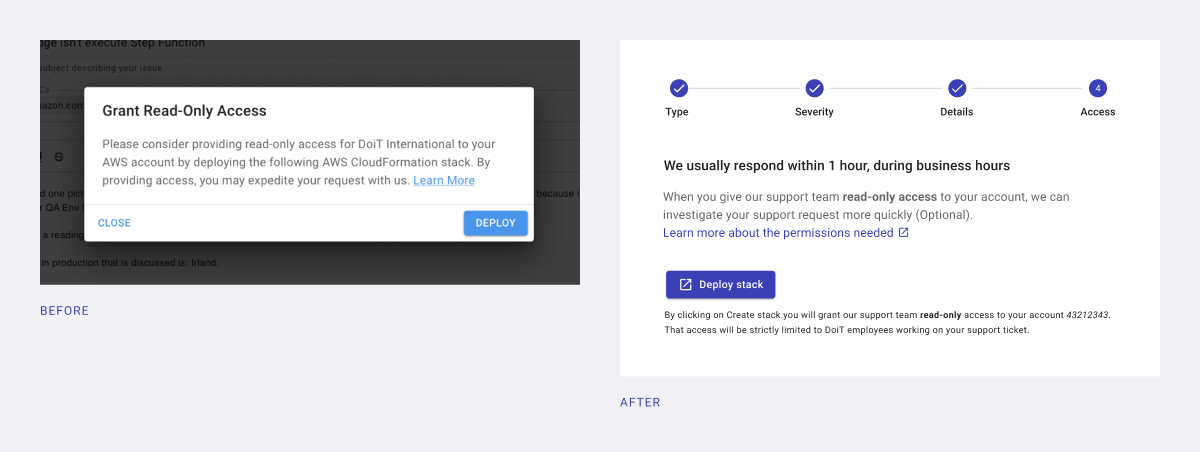1200x452 pixels.
Task: Click the Type step label
Action: click(x=677, y=112)
